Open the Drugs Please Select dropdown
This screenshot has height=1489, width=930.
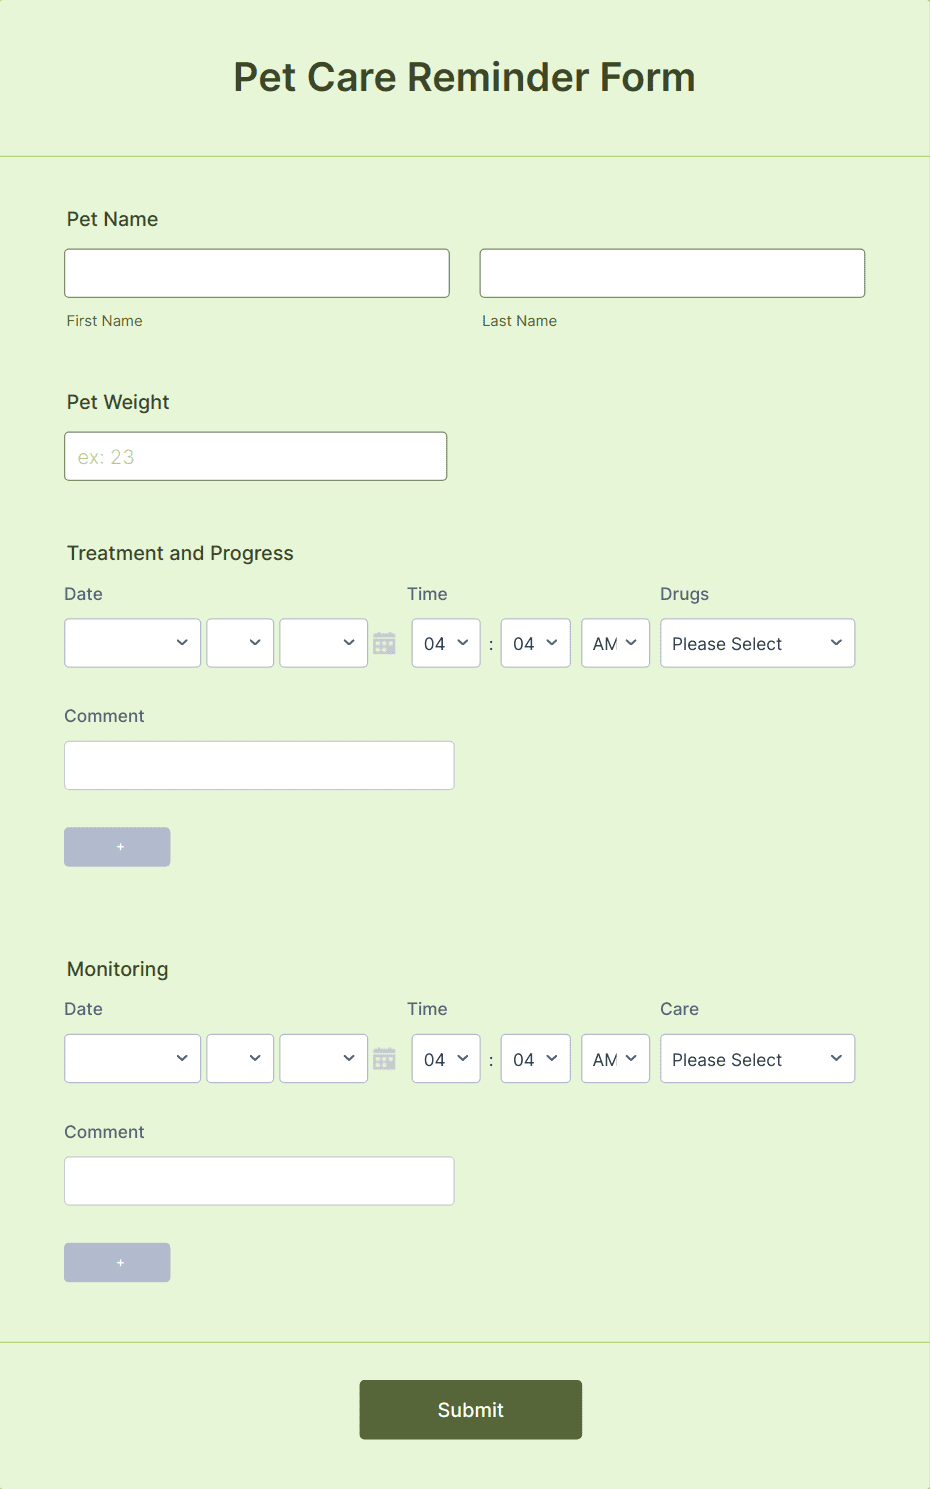tap(757, 643)
